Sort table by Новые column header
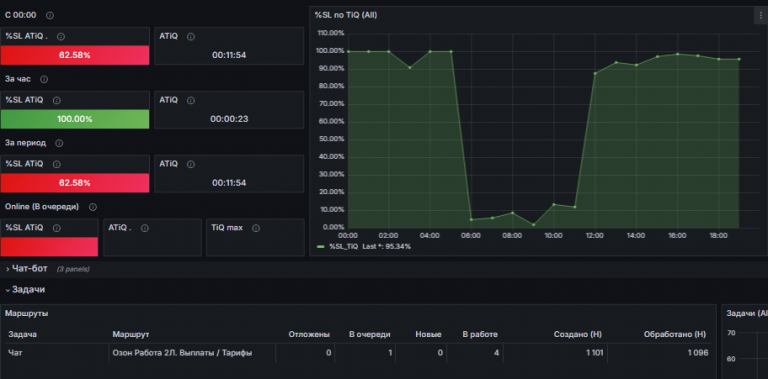This screenshot has height=379, width=768. coord(429,334)
